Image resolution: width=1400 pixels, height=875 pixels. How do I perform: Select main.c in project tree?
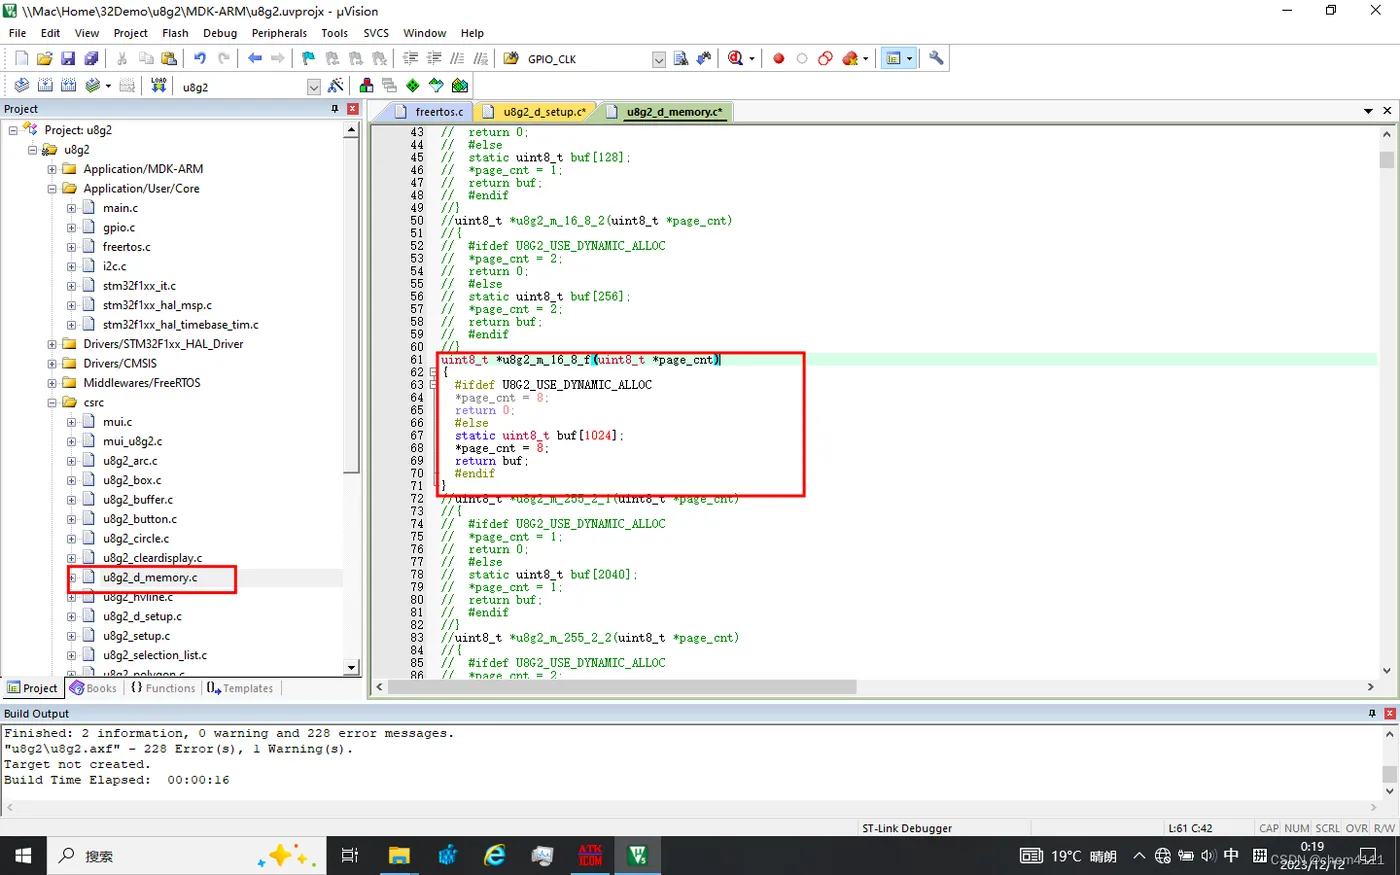point(120,208)
